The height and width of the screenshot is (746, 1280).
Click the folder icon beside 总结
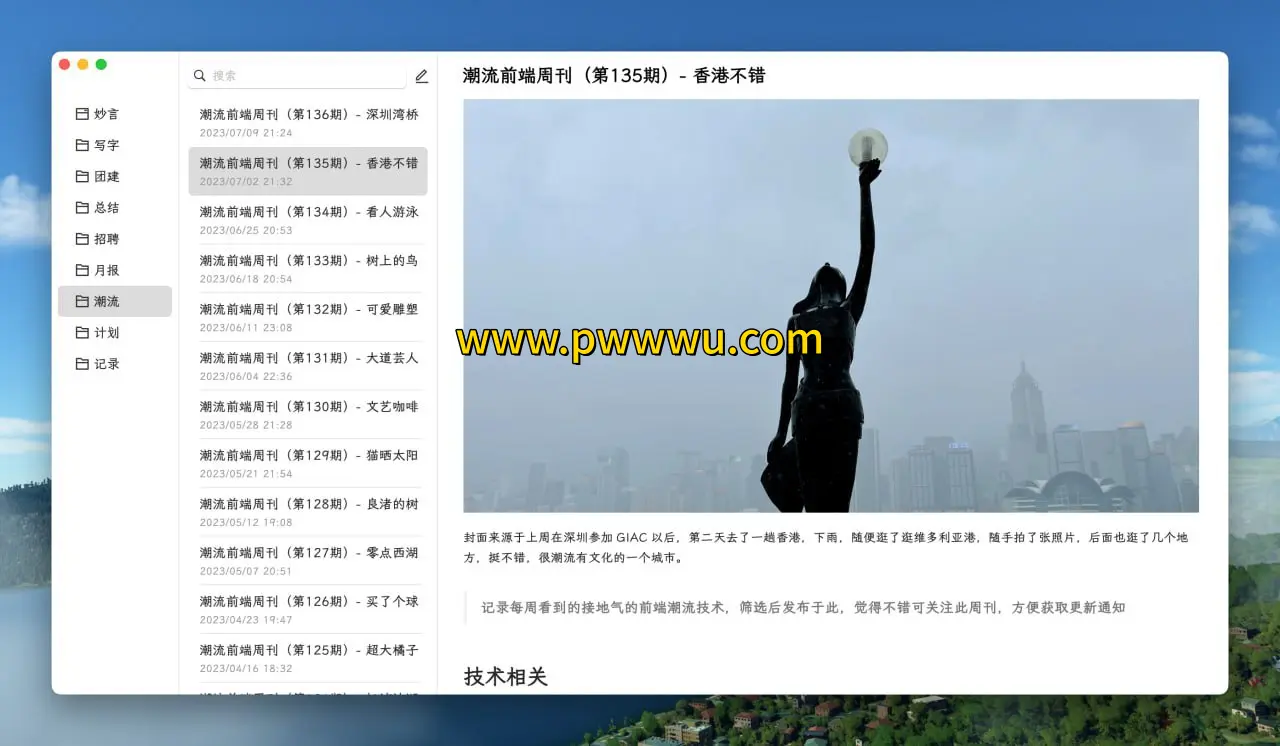[x=82, y=208]
